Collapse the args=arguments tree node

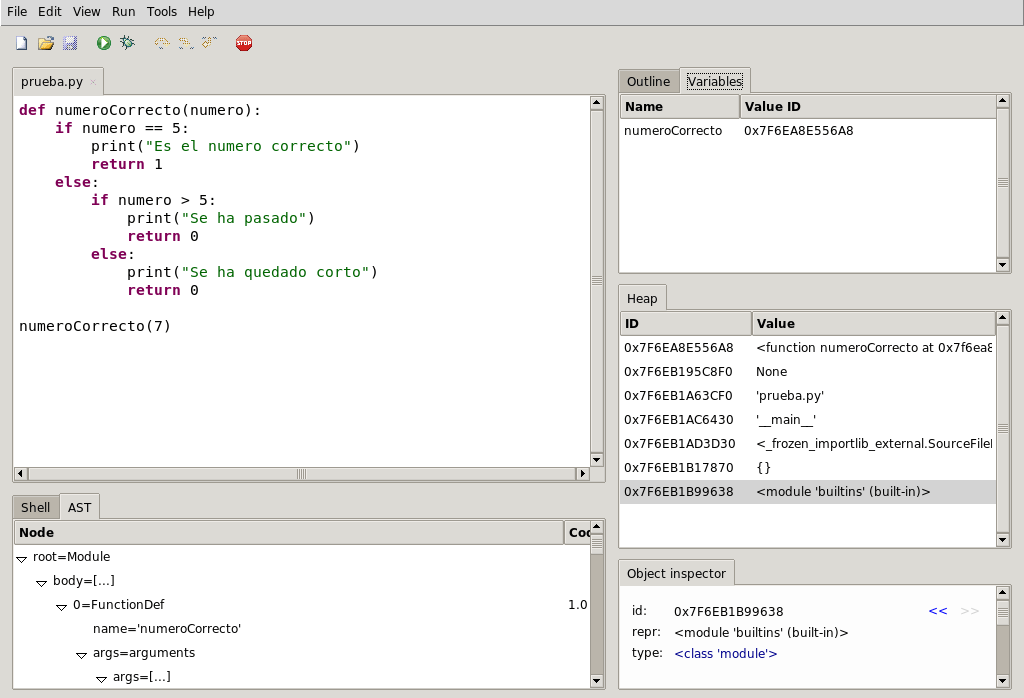click(82, 655)
